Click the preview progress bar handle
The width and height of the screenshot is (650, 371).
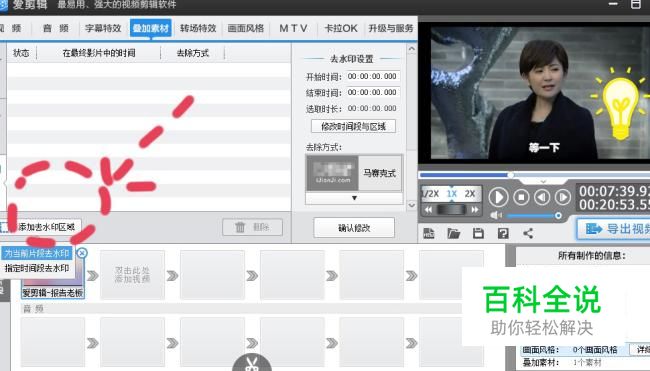pos(511,175)
